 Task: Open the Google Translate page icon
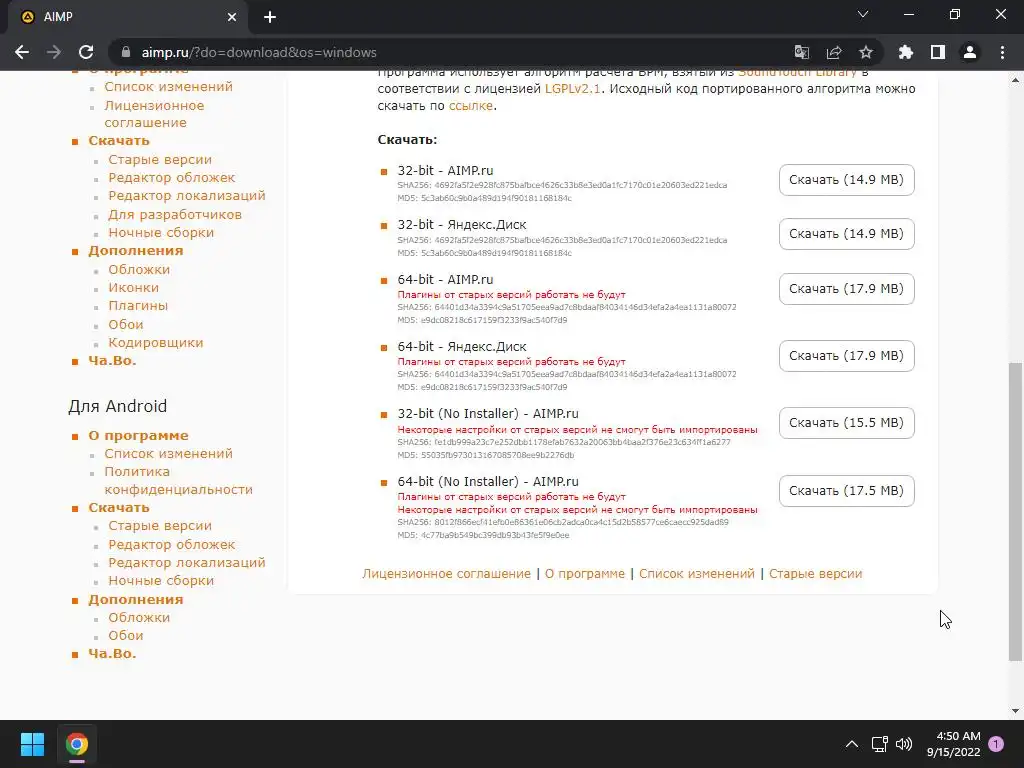[801, 52]
